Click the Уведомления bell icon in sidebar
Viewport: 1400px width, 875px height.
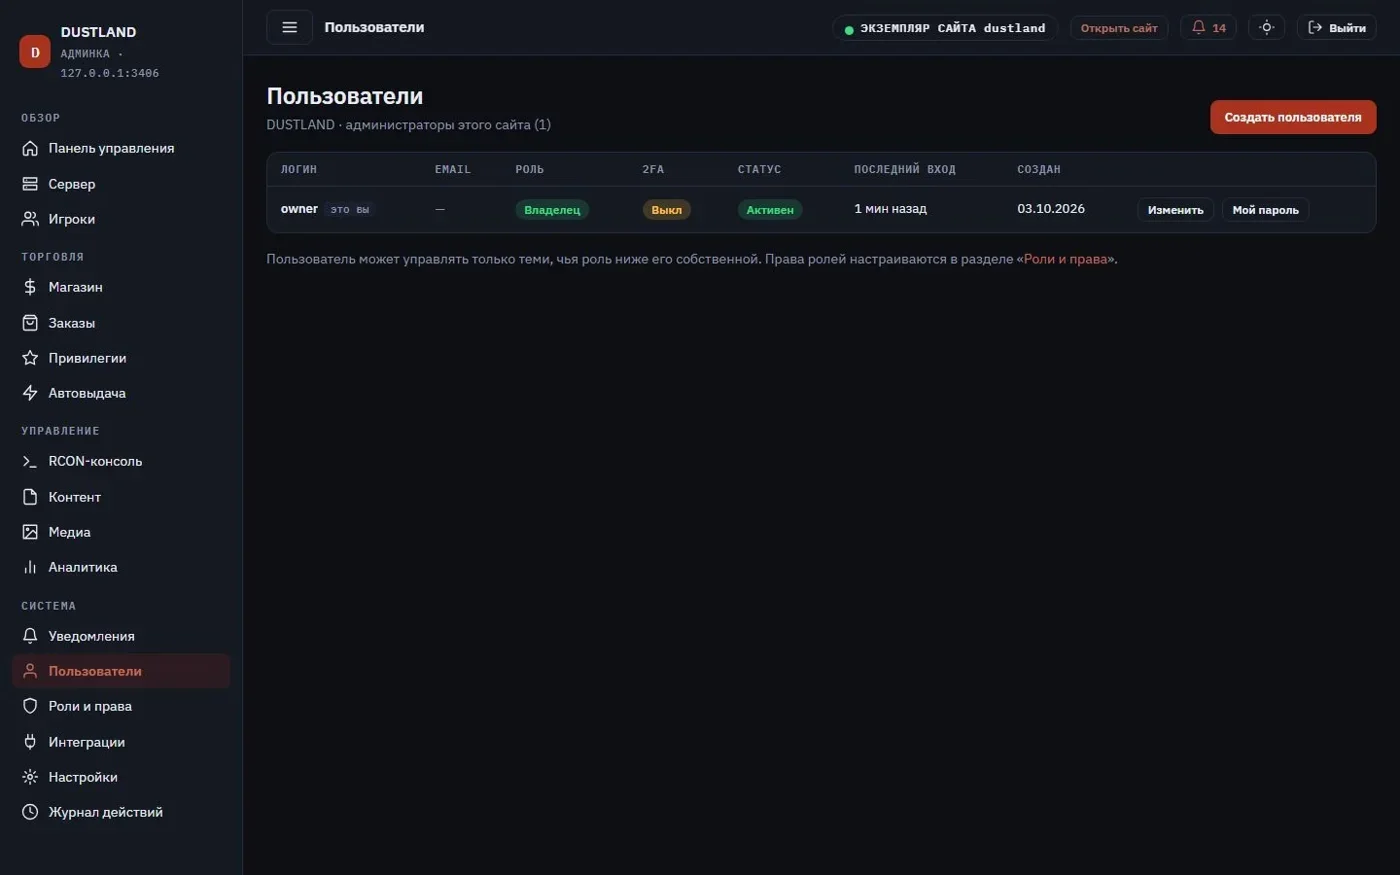pos(30,636)
